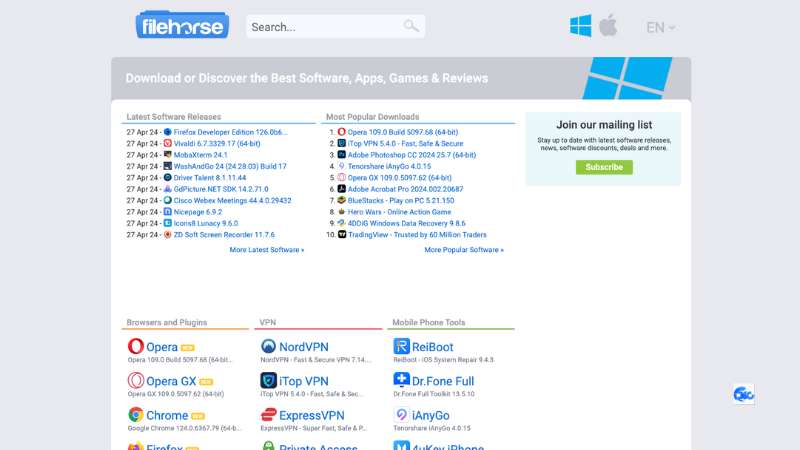This screenshot has height=450, width=800.
Task: Click the search magnifier icon
Action: (x=411, y=26)
